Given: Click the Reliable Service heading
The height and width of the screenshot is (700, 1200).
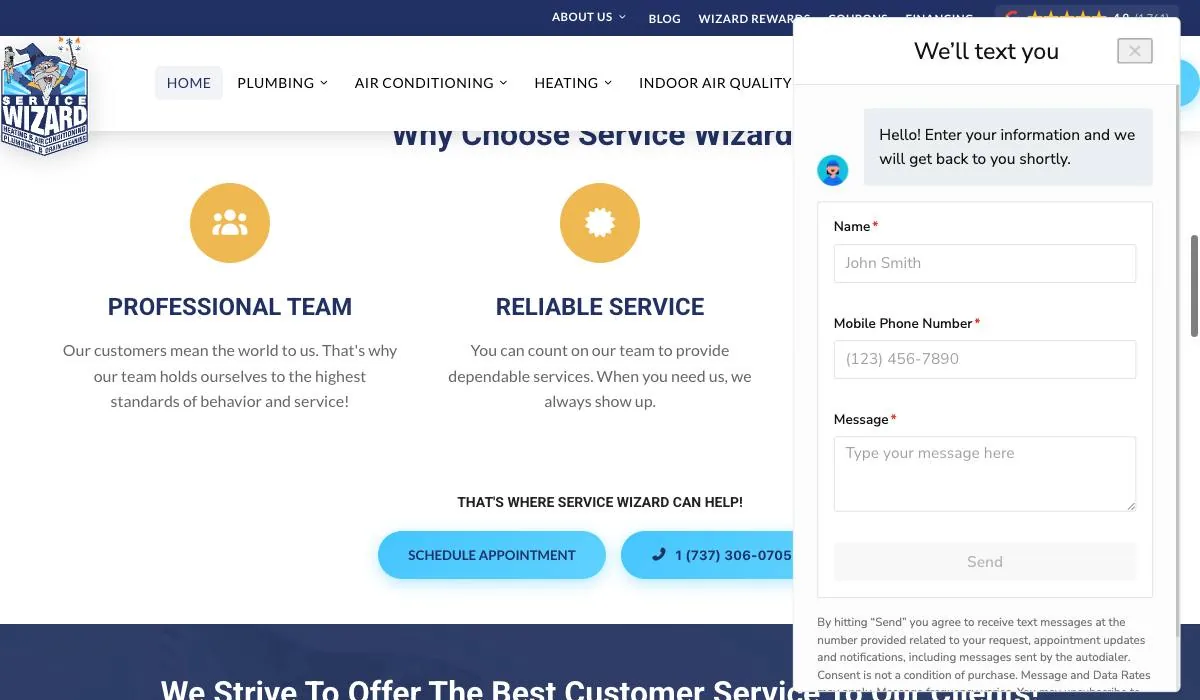Looking at the screenshot, I should (600, 307).
